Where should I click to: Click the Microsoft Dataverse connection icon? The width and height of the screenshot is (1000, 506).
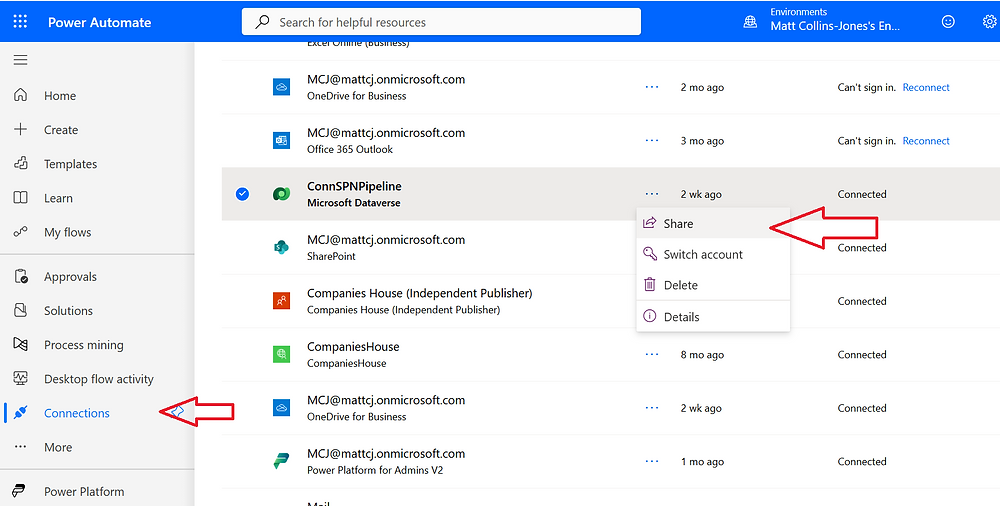pos(281,194)
